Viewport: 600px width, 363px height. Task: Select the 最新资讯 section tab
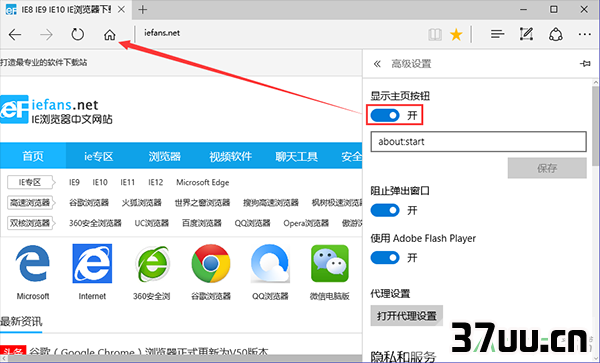pyautogui.click(x=21, y=321)
